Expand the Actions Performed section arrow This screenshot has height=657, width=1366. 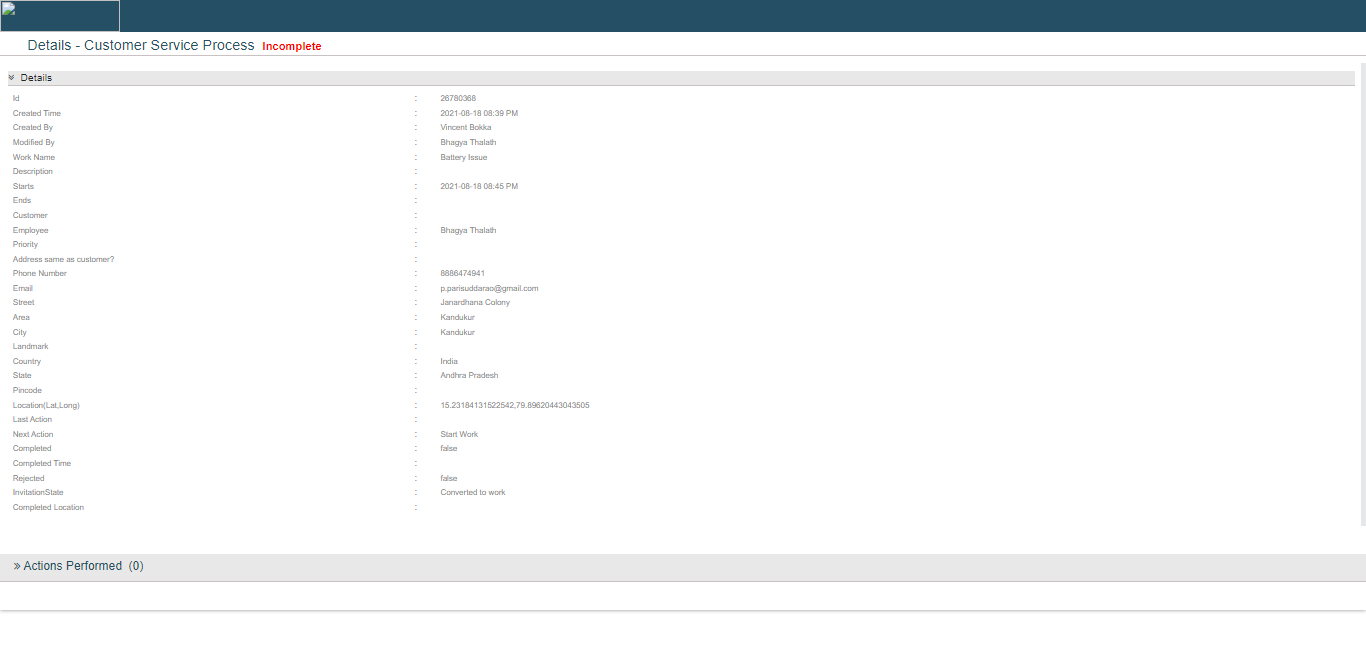[x=17, y=566]
